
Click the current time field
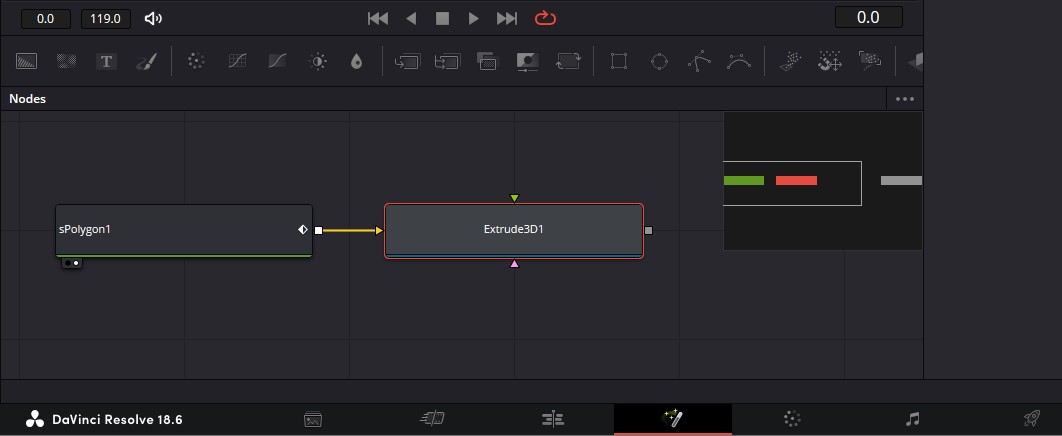point(868,17)
